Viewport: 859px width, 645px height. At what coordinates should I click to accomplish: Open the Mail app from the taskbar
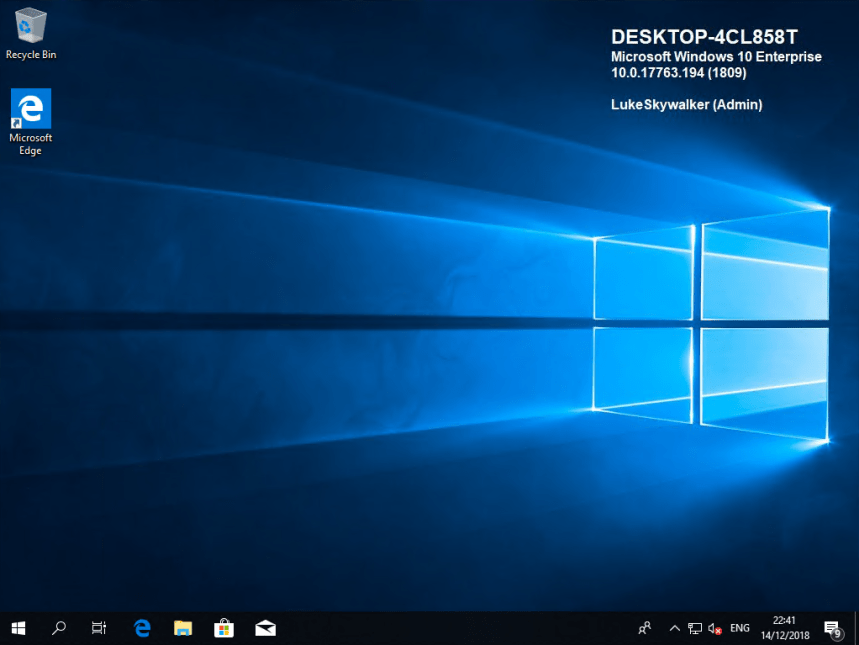265,628
